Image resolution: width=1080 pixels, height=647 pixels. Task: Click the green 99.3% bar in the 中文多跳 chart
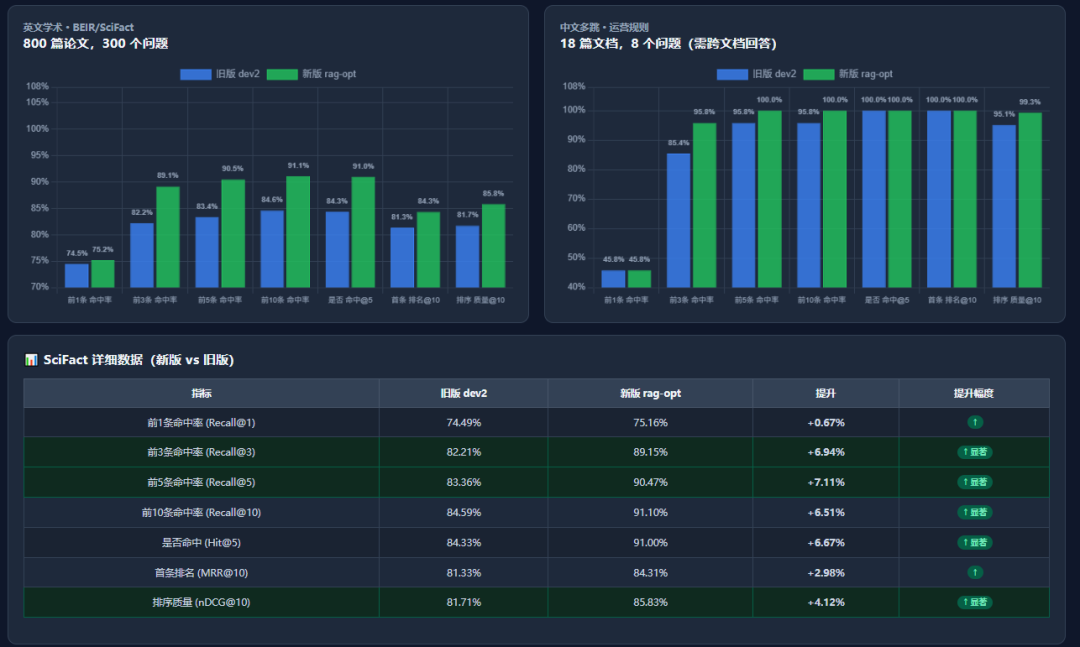click(x=1030, y=200)
